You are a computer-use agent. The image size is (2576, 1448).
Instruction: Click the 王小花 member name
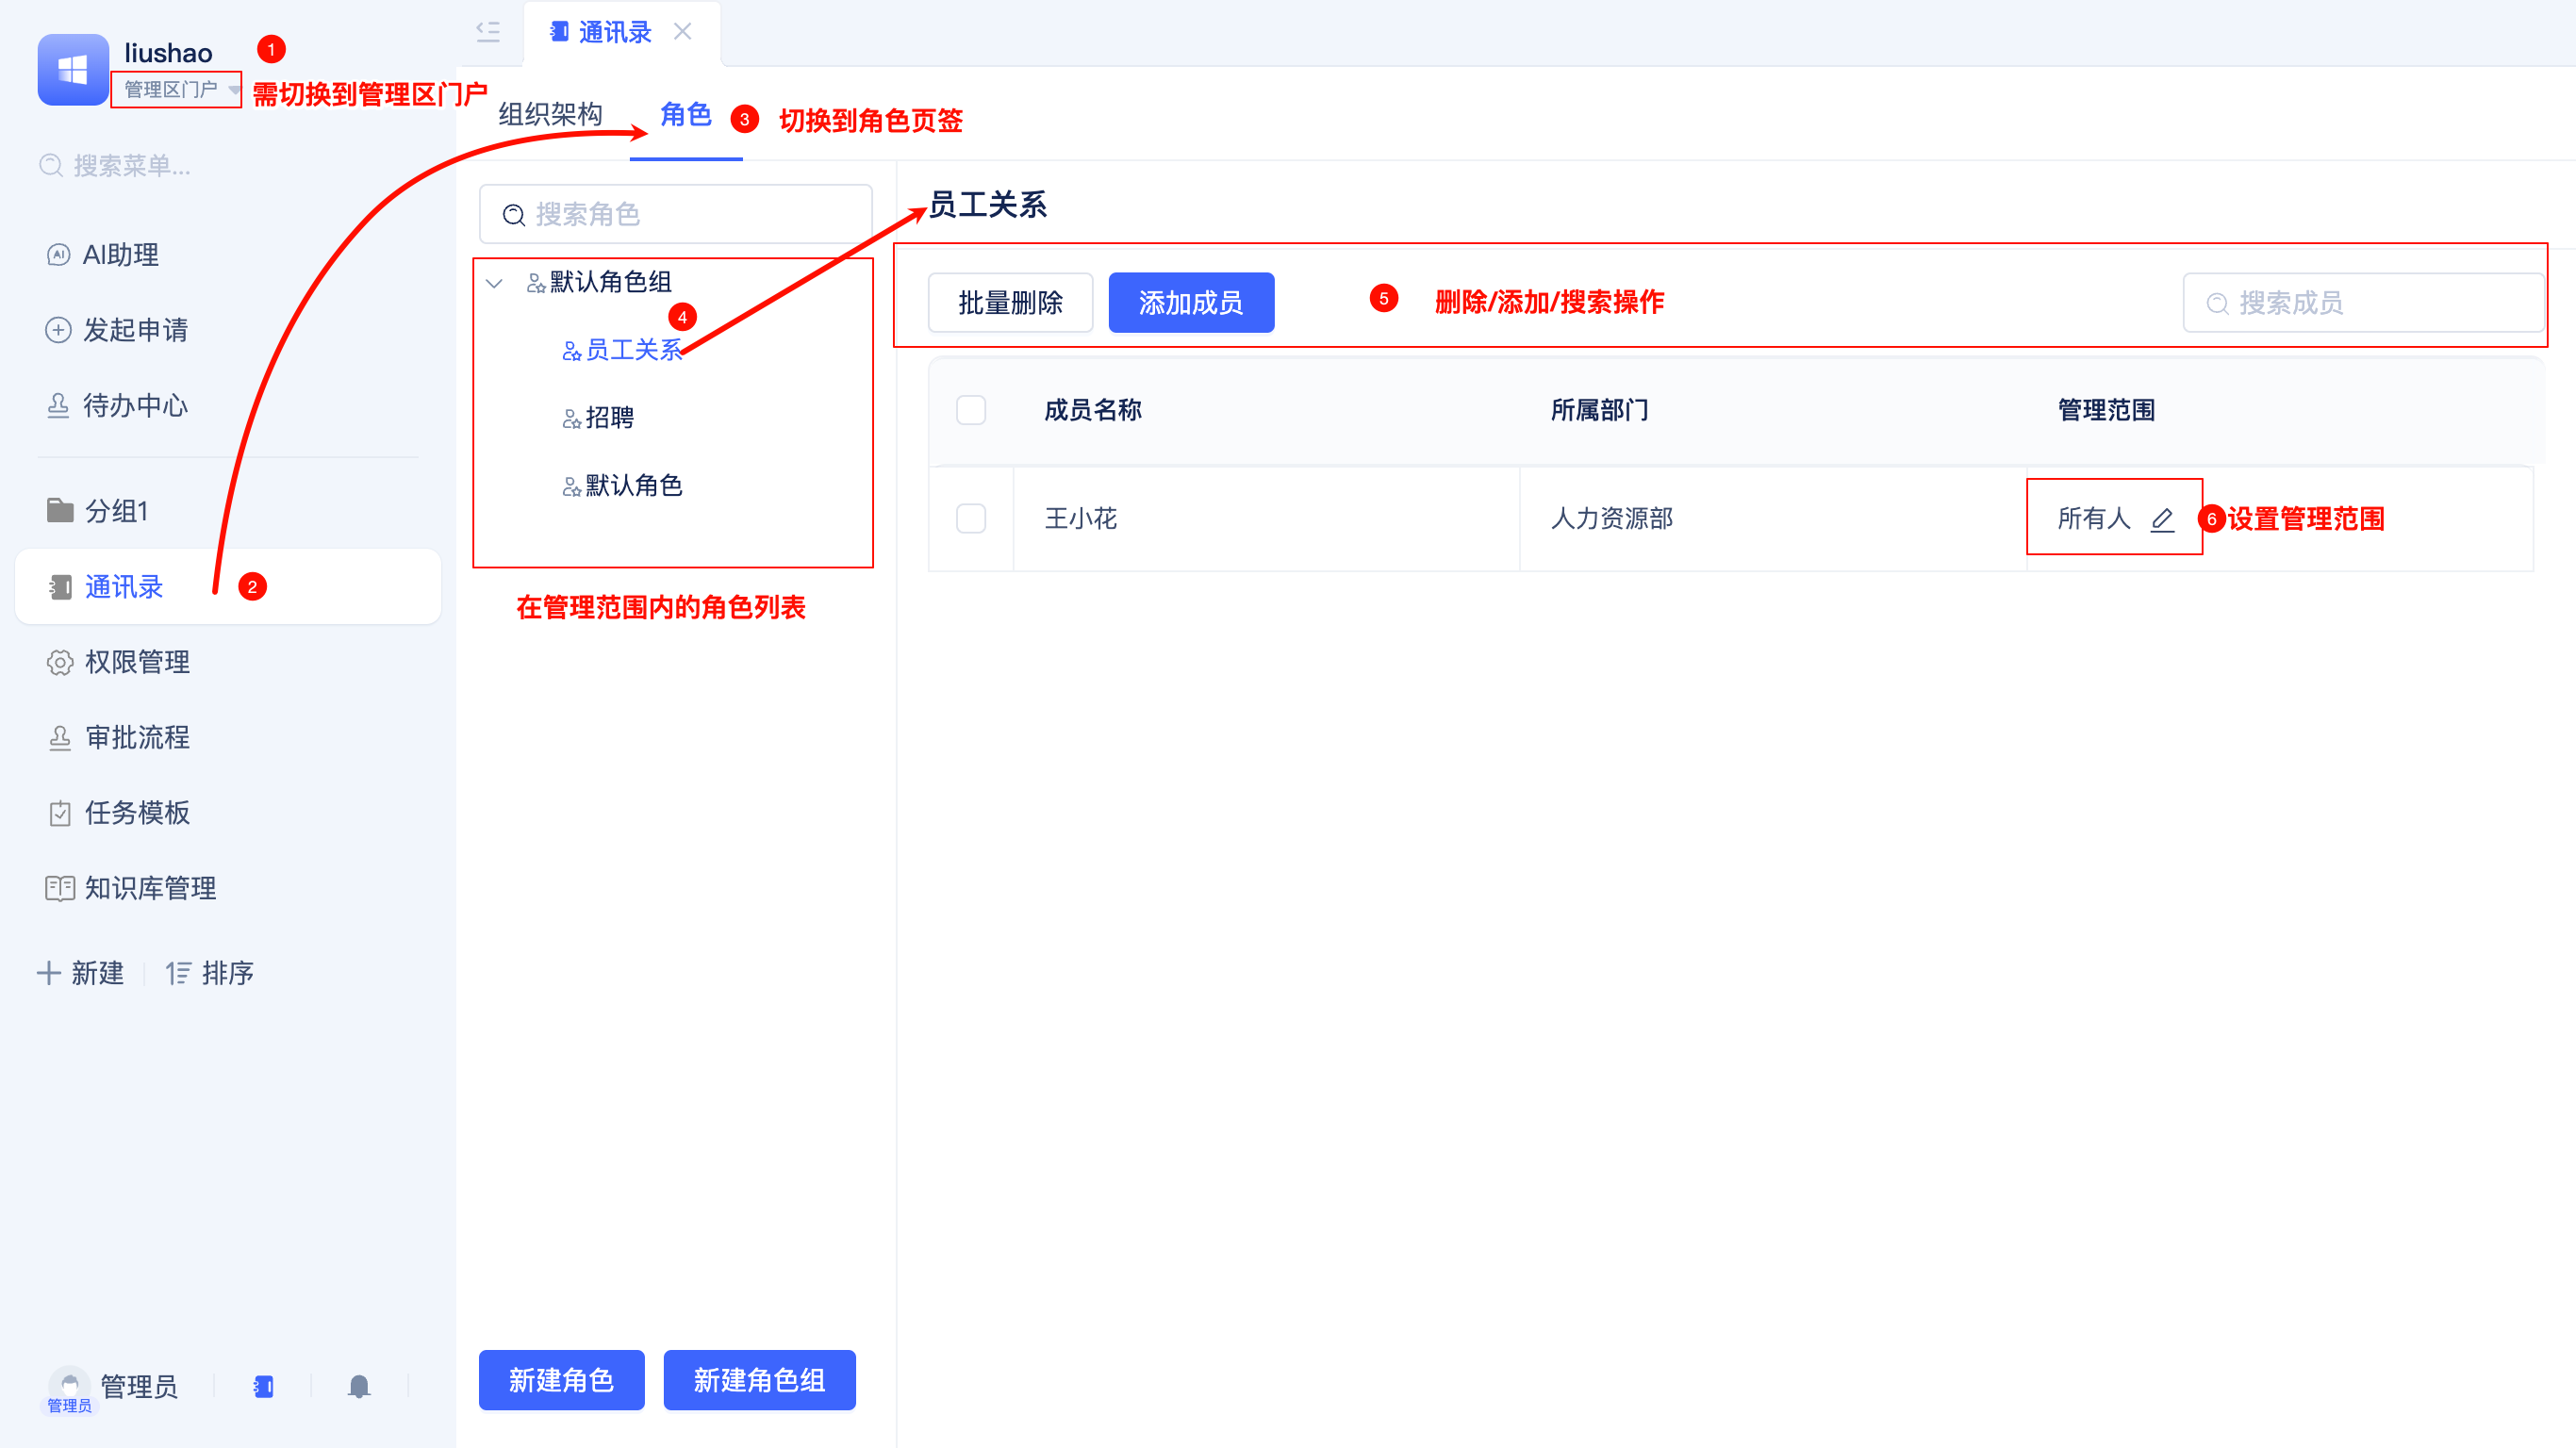tap(1081, 519)
